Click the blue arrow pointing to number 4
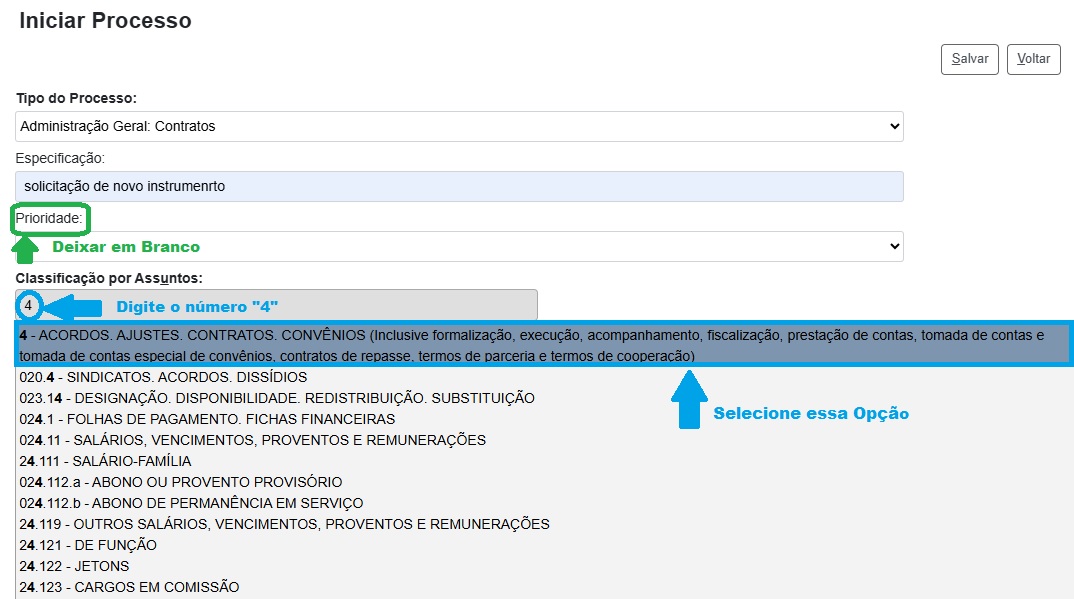The width and height of the screenshot is (1074, 599). point(70,306)
